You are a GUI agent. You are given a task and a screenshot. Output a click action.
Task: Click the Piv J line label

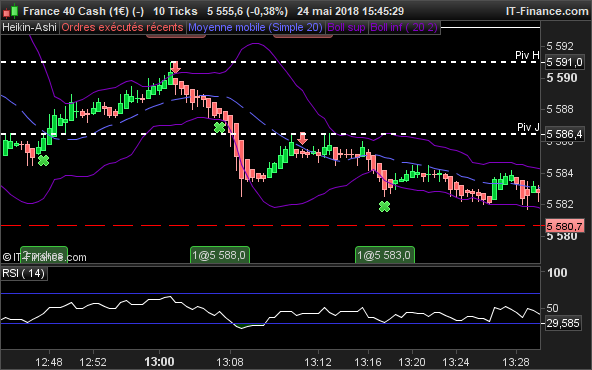(528, 127)
